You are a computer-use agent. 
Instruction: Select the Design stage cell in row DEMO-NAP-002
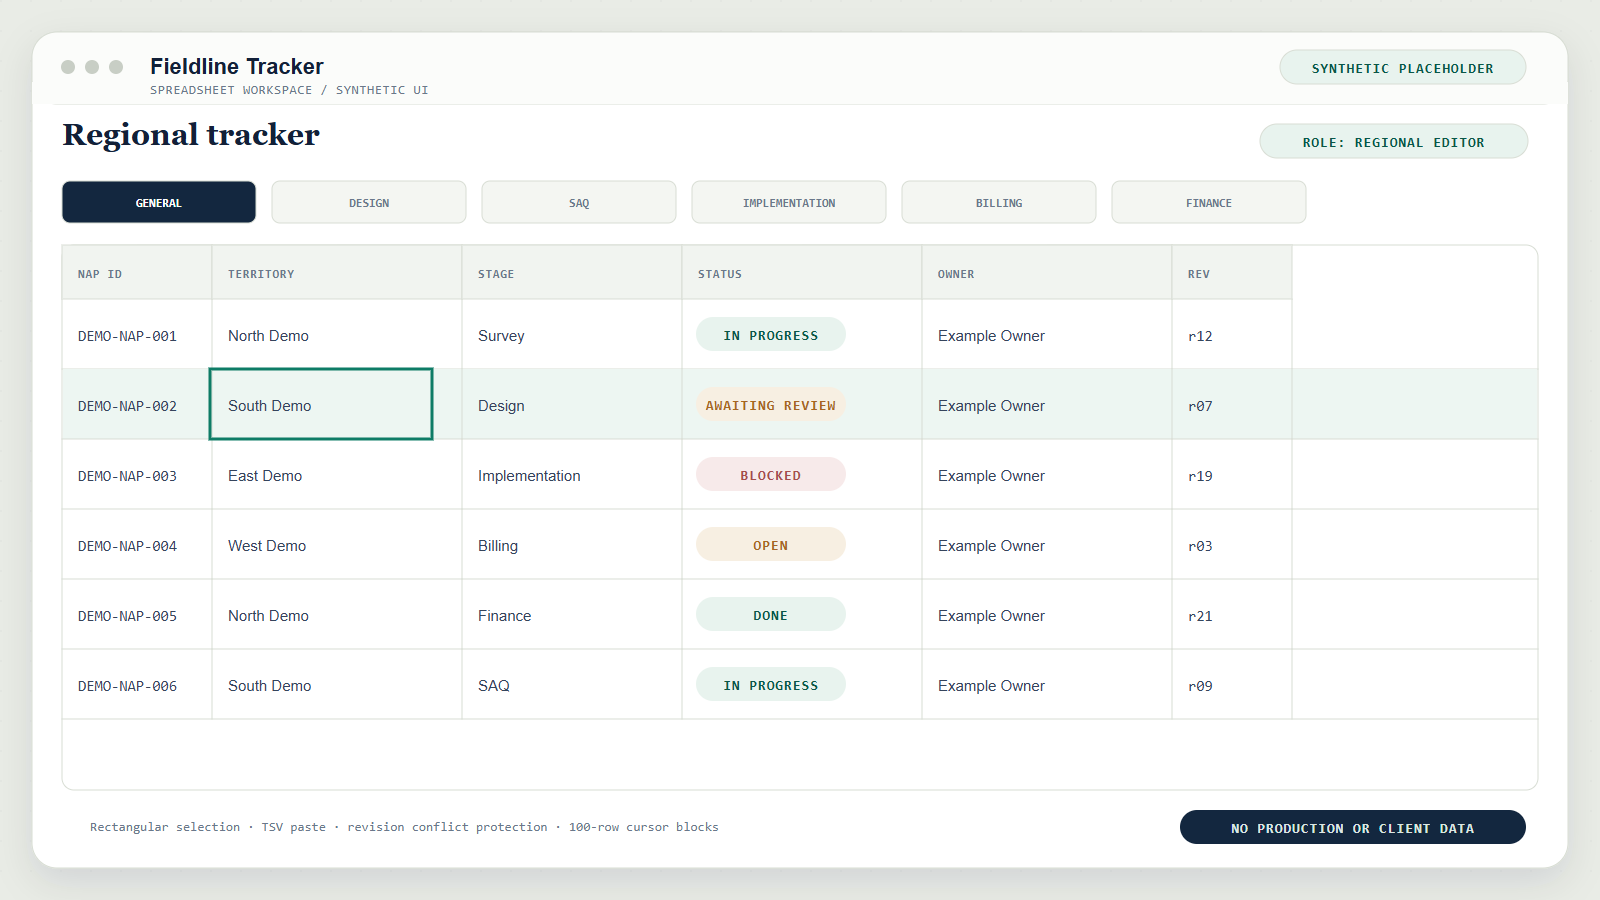coord(572,405)
